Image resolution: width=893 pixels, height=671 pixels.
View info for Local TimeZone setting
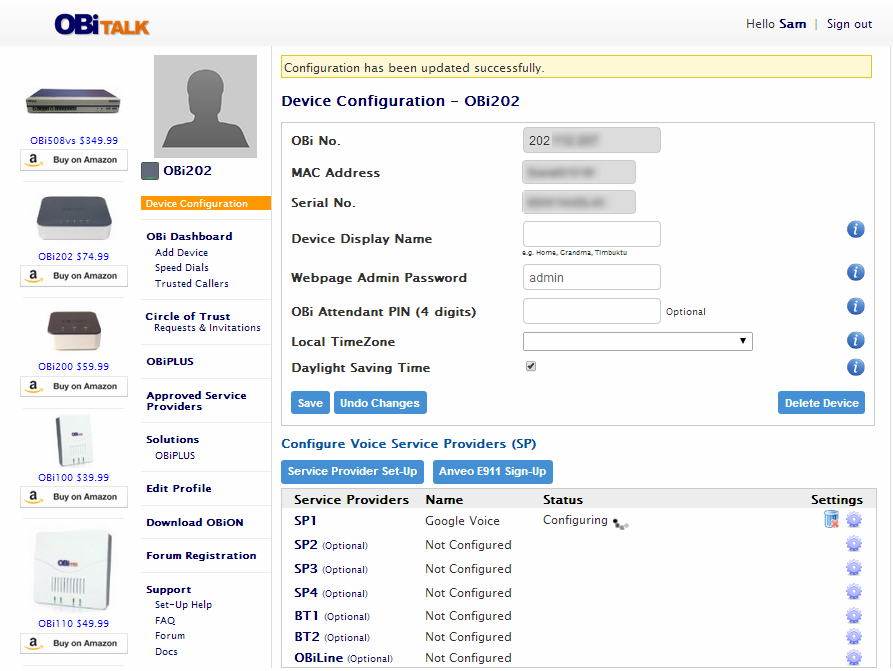click(x=855, y=340)
